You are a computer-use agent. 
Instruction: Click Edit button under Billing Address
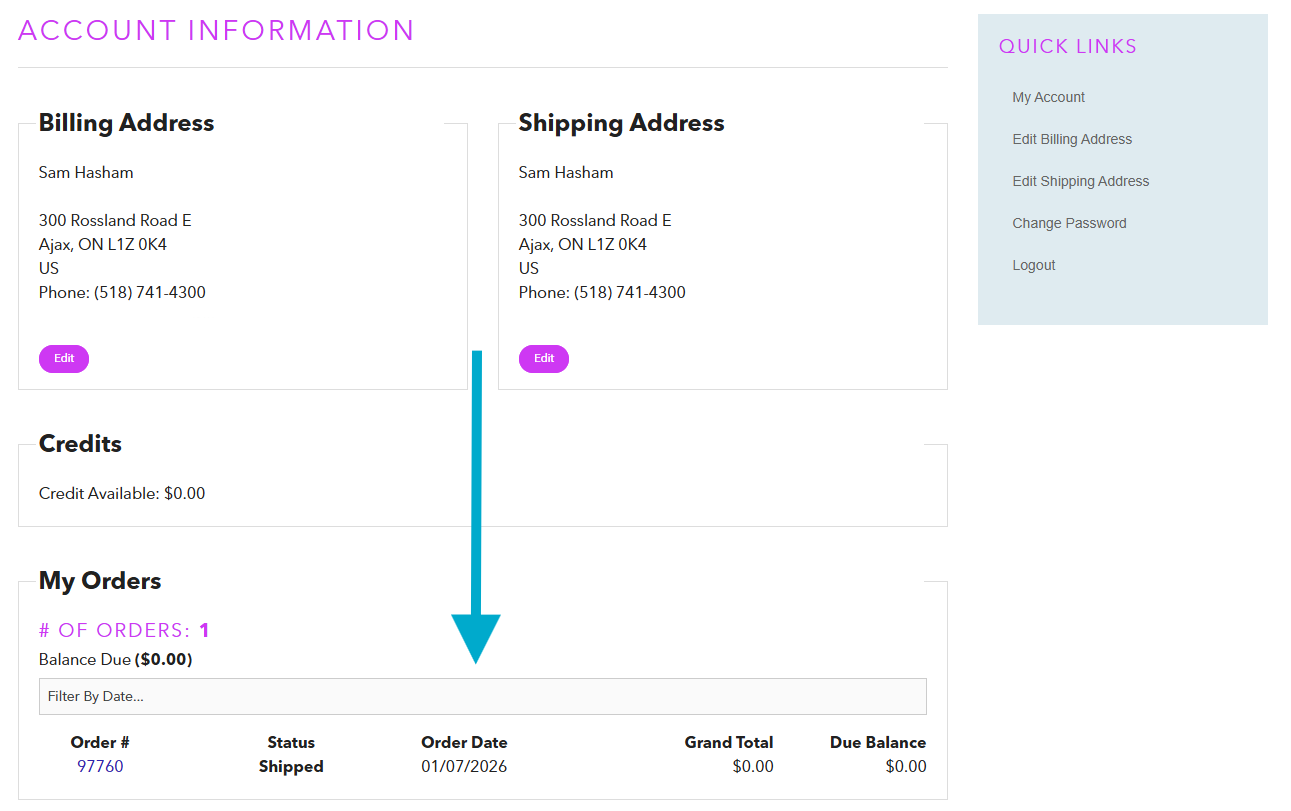point(64,359)
